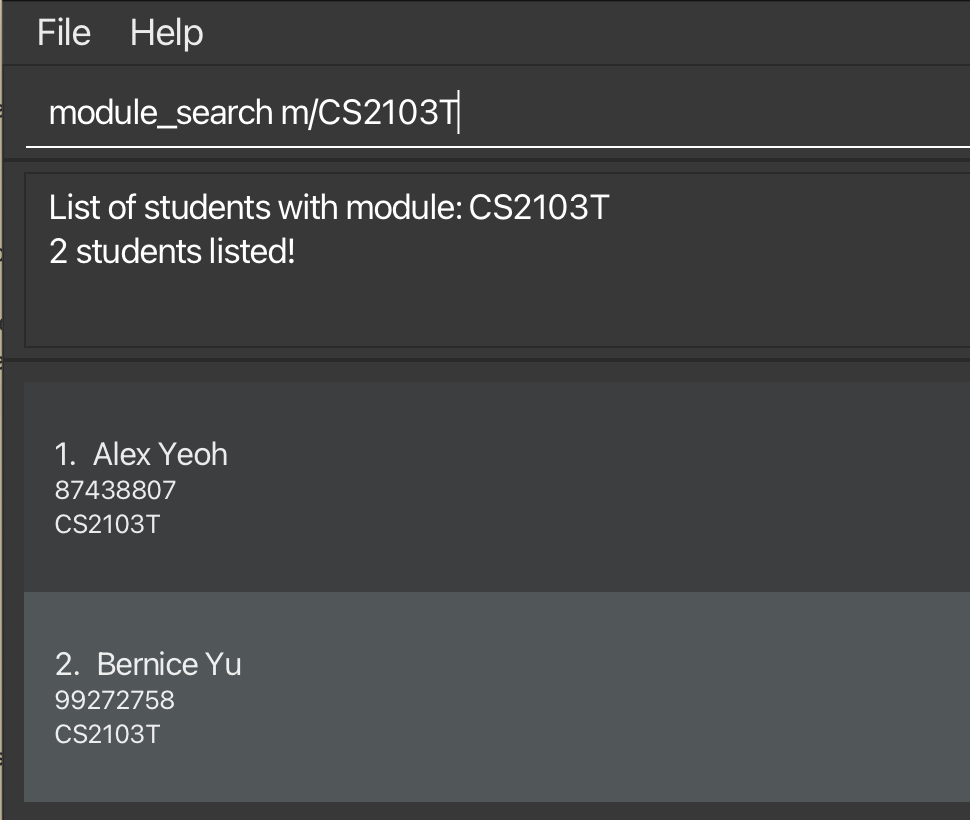The width and height of the screenshot is (970, 820).
Task: Click Bernice Yu's CS2103T module tag
Action: (x=107, y=733)
